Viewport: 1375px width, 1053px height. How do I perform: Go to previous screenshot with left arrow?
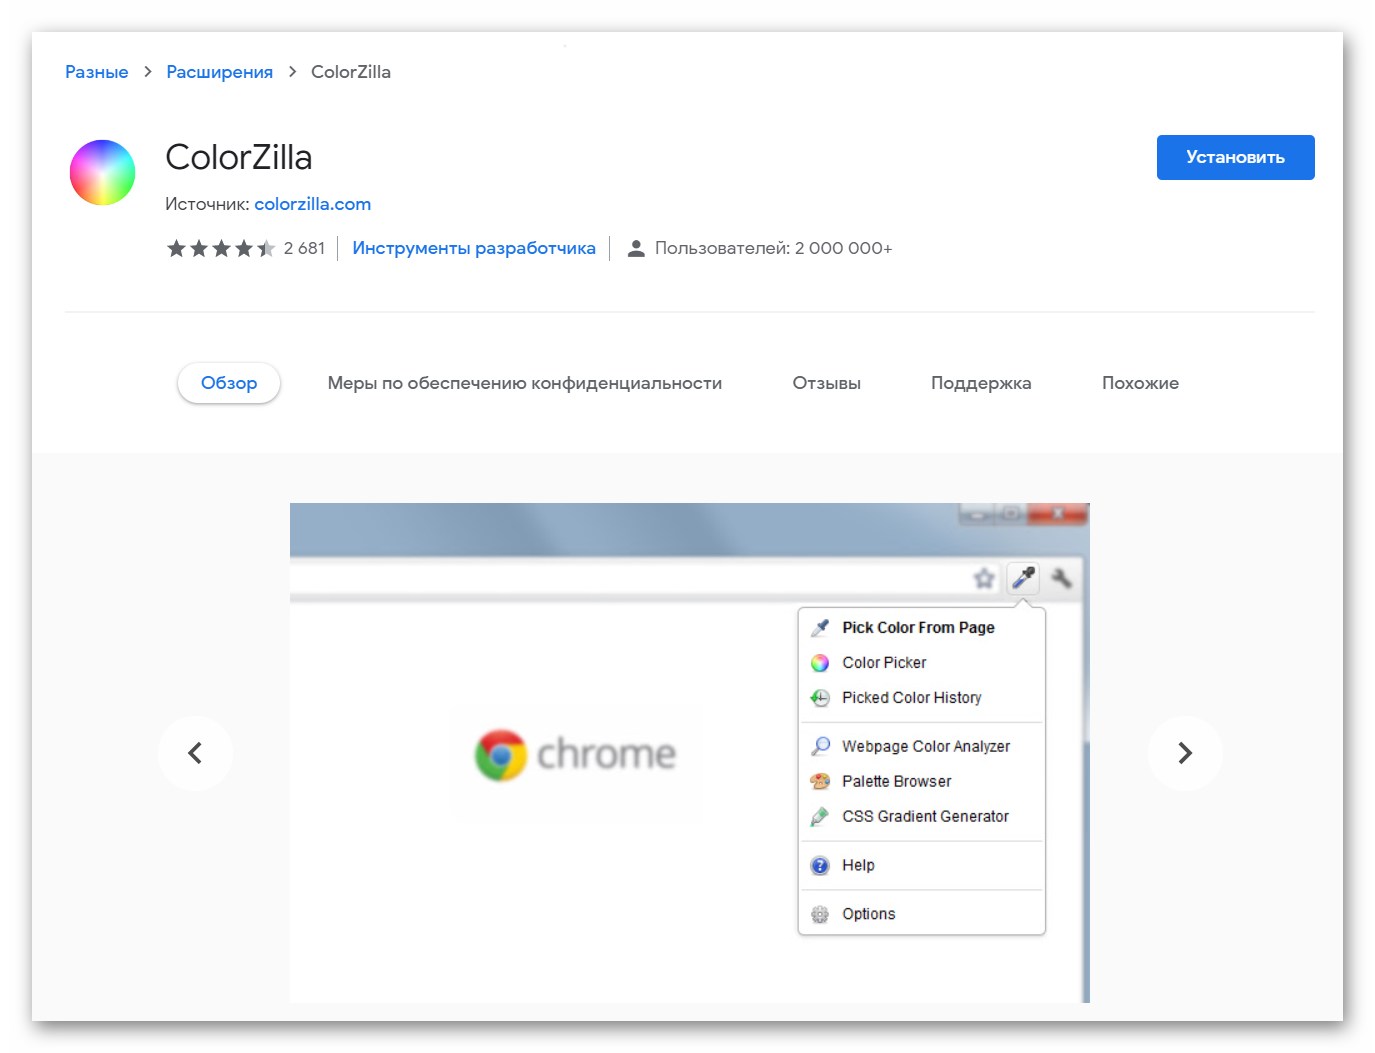tap(195, 753)
